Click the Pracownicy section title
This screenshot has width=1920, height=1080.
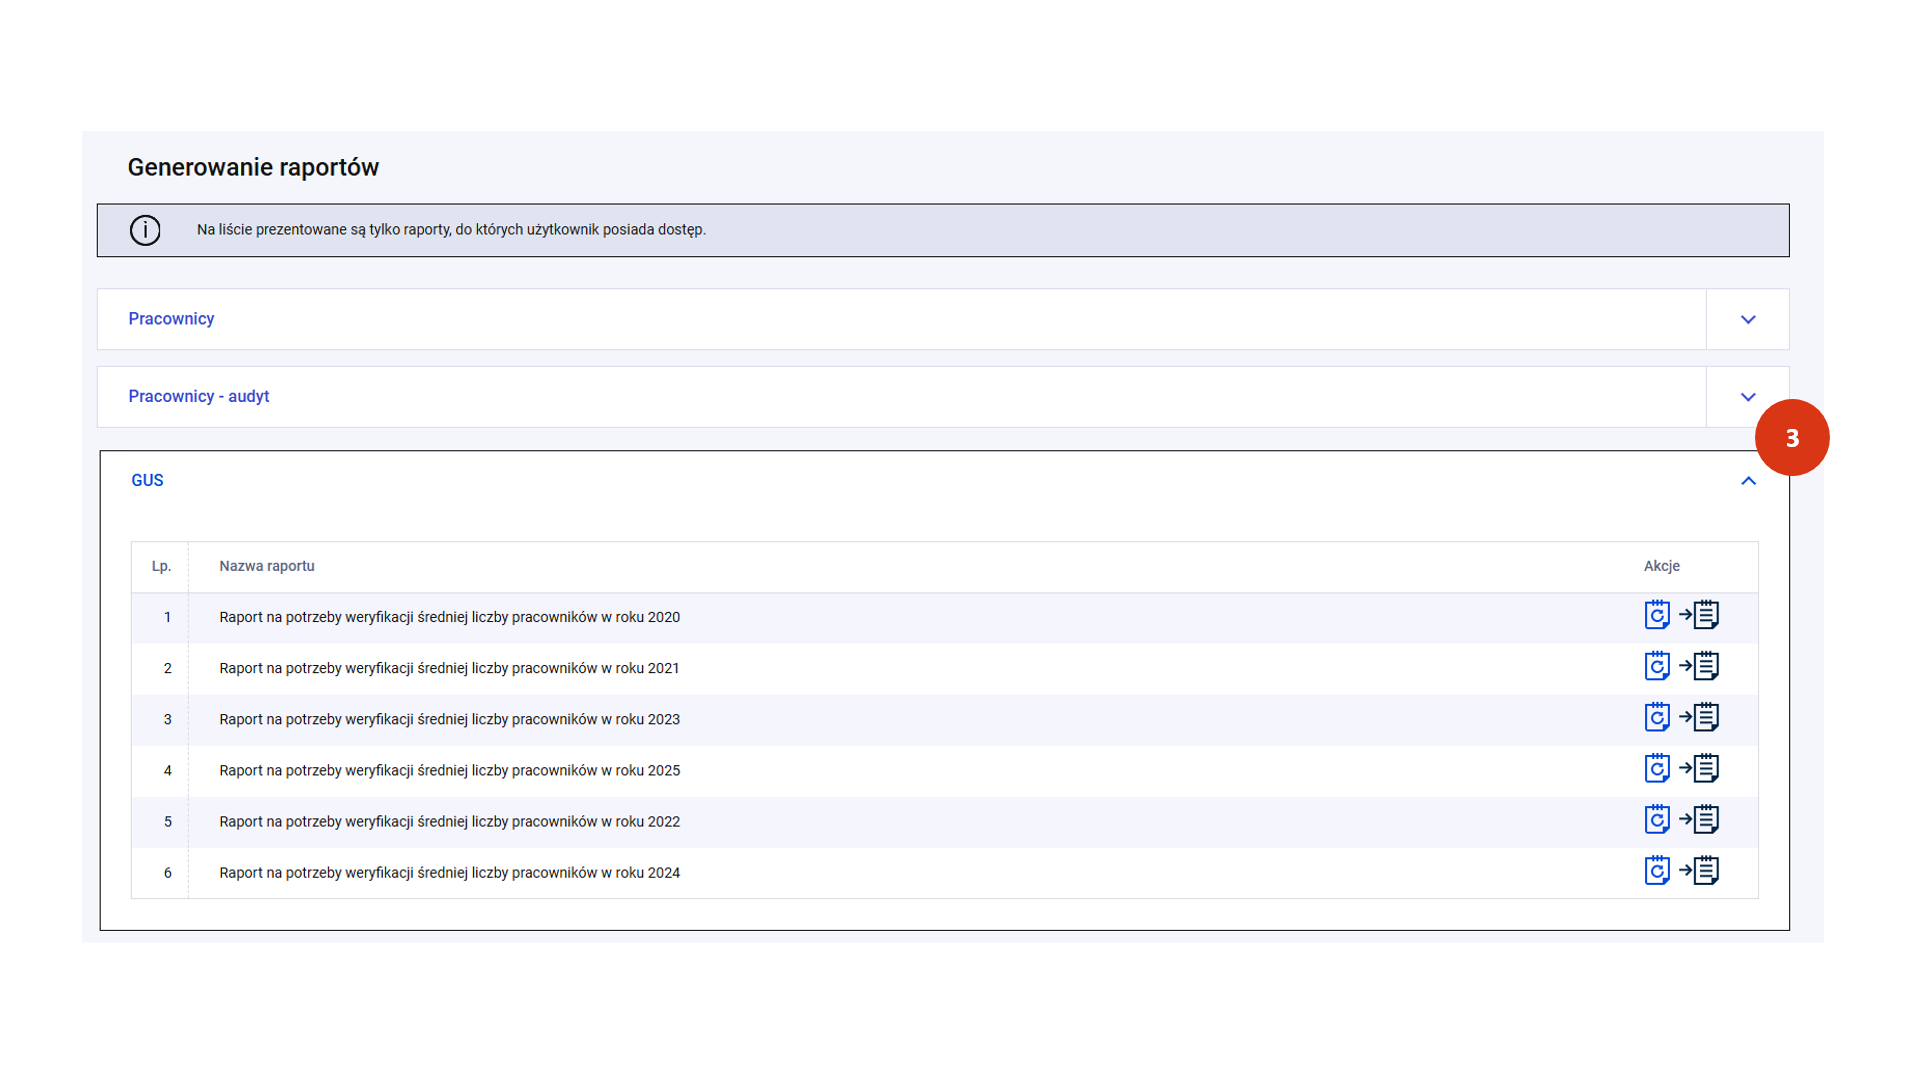point(171,319)
